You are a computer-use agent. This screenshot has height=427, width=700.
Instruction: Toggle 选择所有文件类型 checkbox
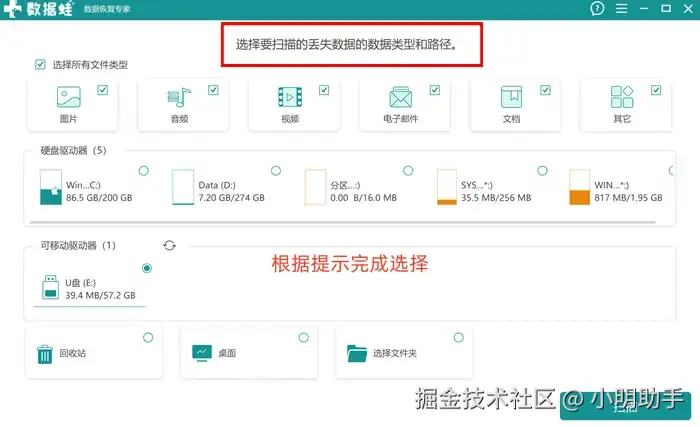click(x=40, y=64)
